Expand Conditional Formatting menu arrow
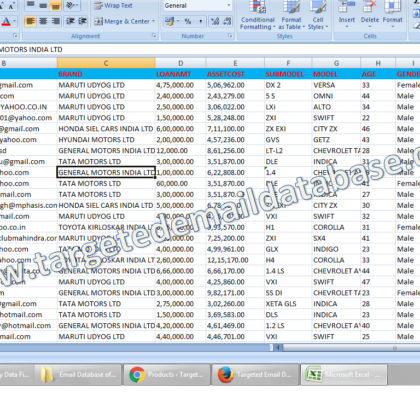The image size is (420, 420). 274,27
